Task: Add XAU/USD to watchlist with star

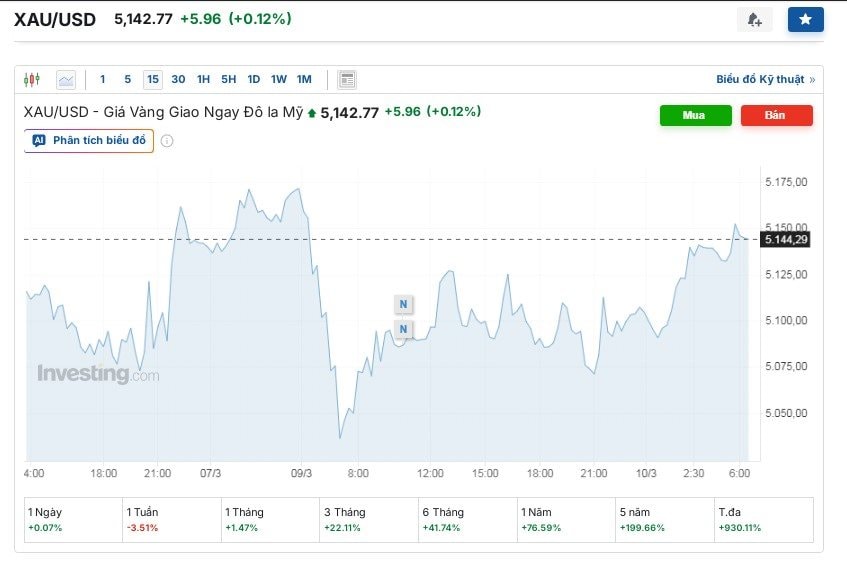Action: pyautogui.click(x=805, y=20)
